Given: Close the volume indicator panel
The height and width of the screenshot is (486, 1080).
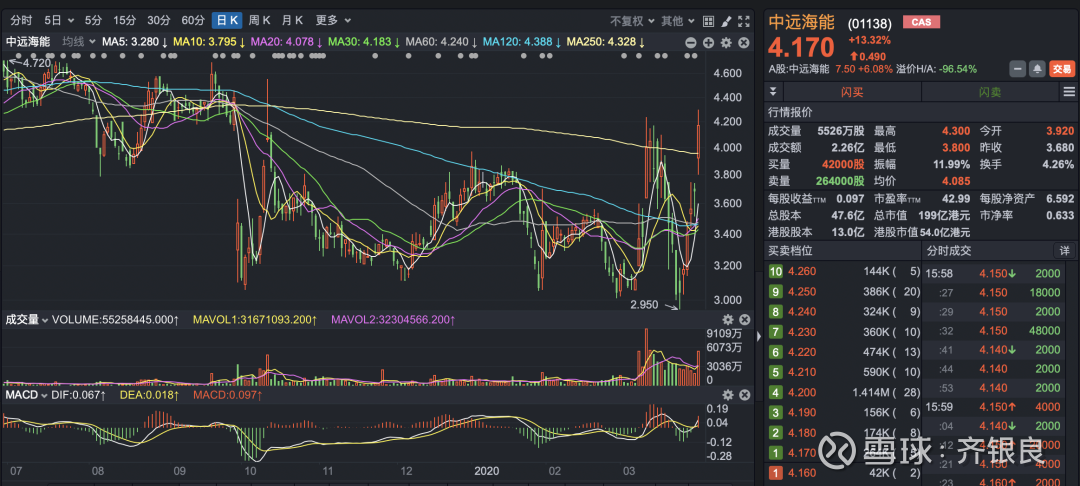Looking at the screenshot, I should coord(745,319).
